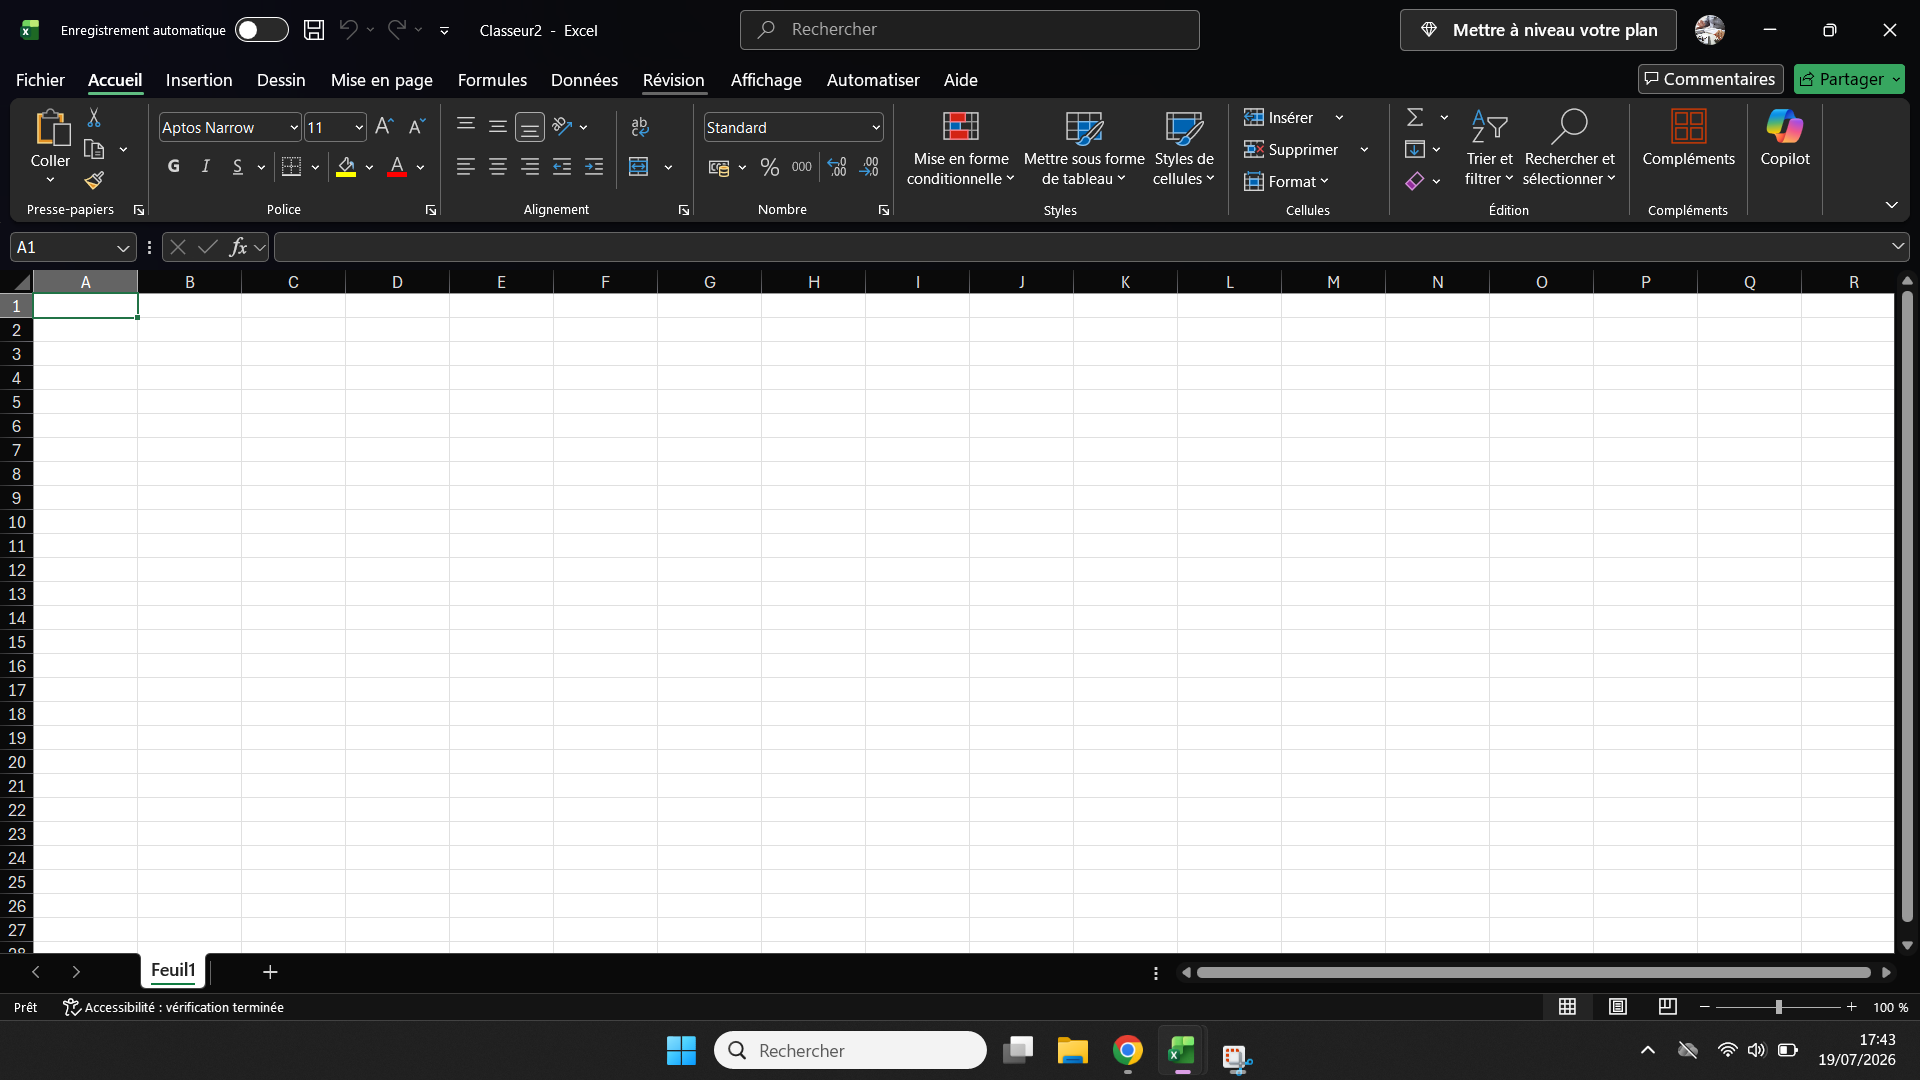Open the Standard number format dropdown
The height and width of the screenshot is (1080, 1920).
(x=876, y=128)
